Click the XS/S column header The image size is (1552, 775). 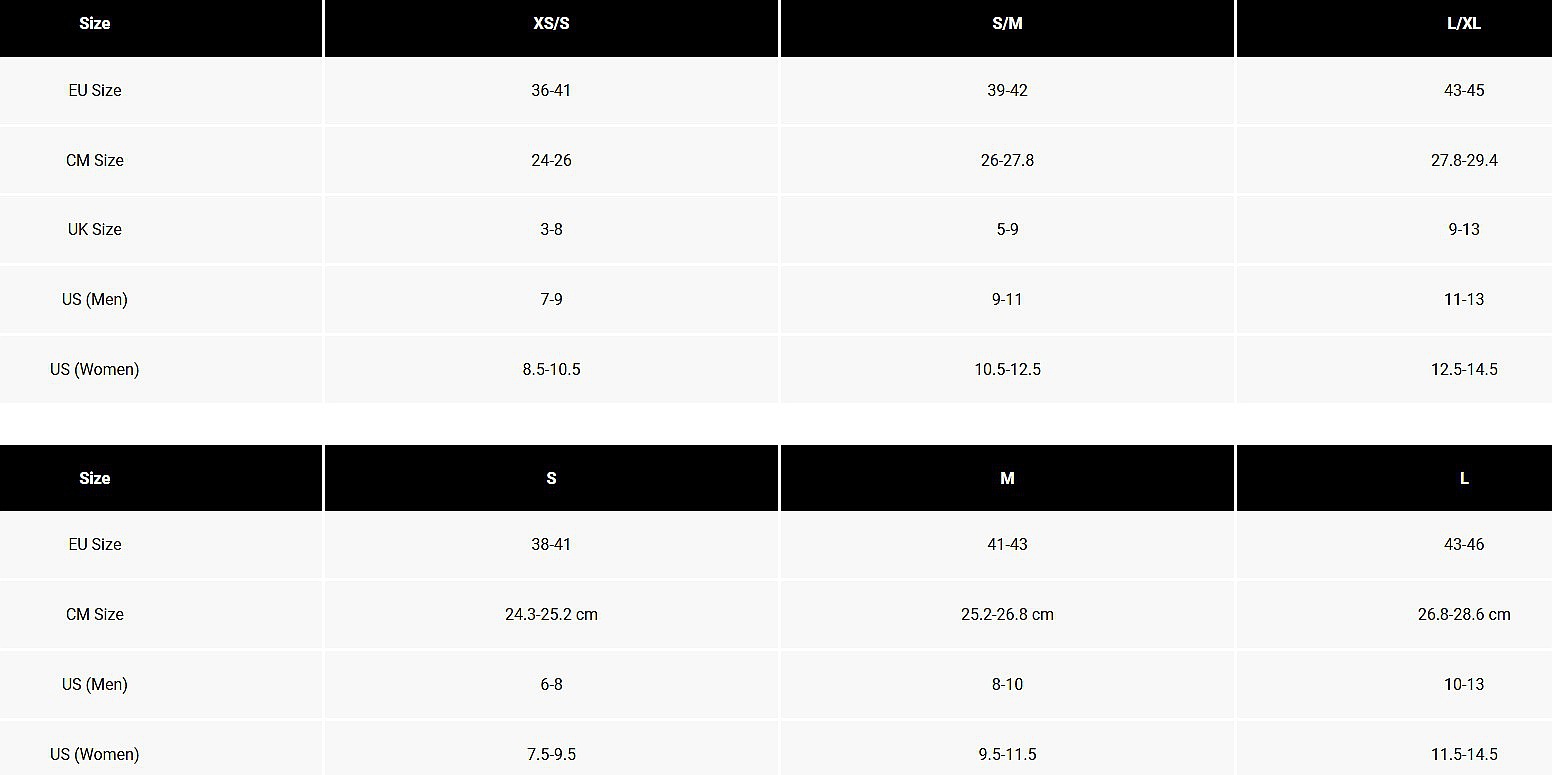551,24
